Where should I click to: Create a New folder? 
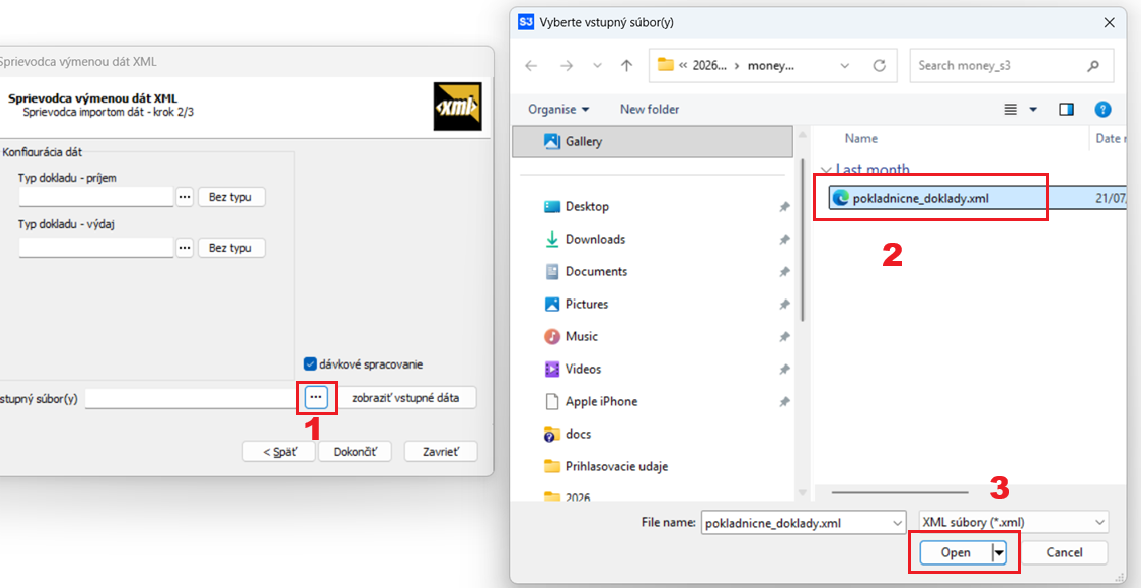[x=649, y=110]
